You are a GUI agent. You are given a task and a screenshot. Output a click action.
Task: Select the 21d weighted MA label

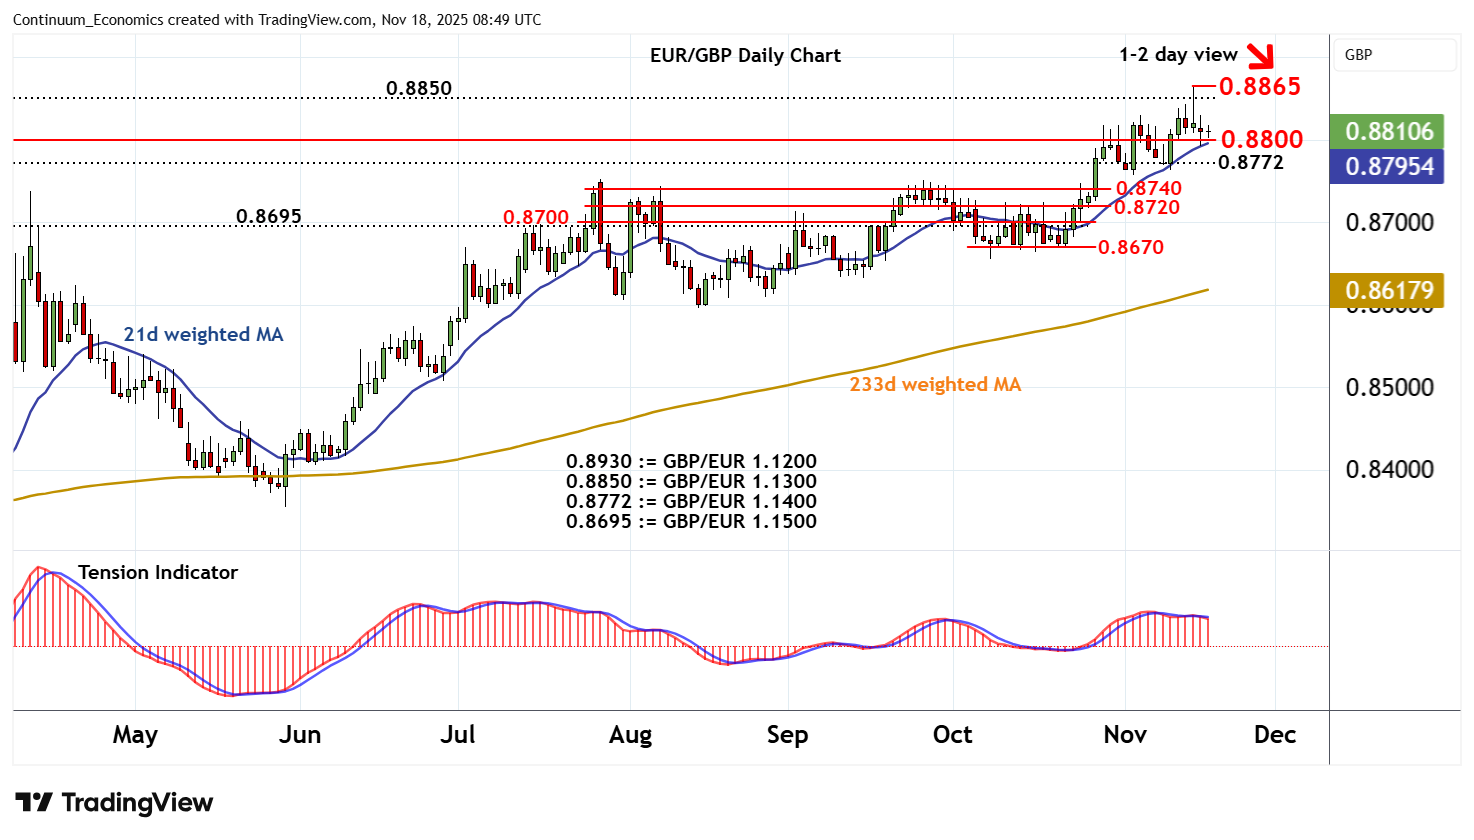click(x=203, y=334)
